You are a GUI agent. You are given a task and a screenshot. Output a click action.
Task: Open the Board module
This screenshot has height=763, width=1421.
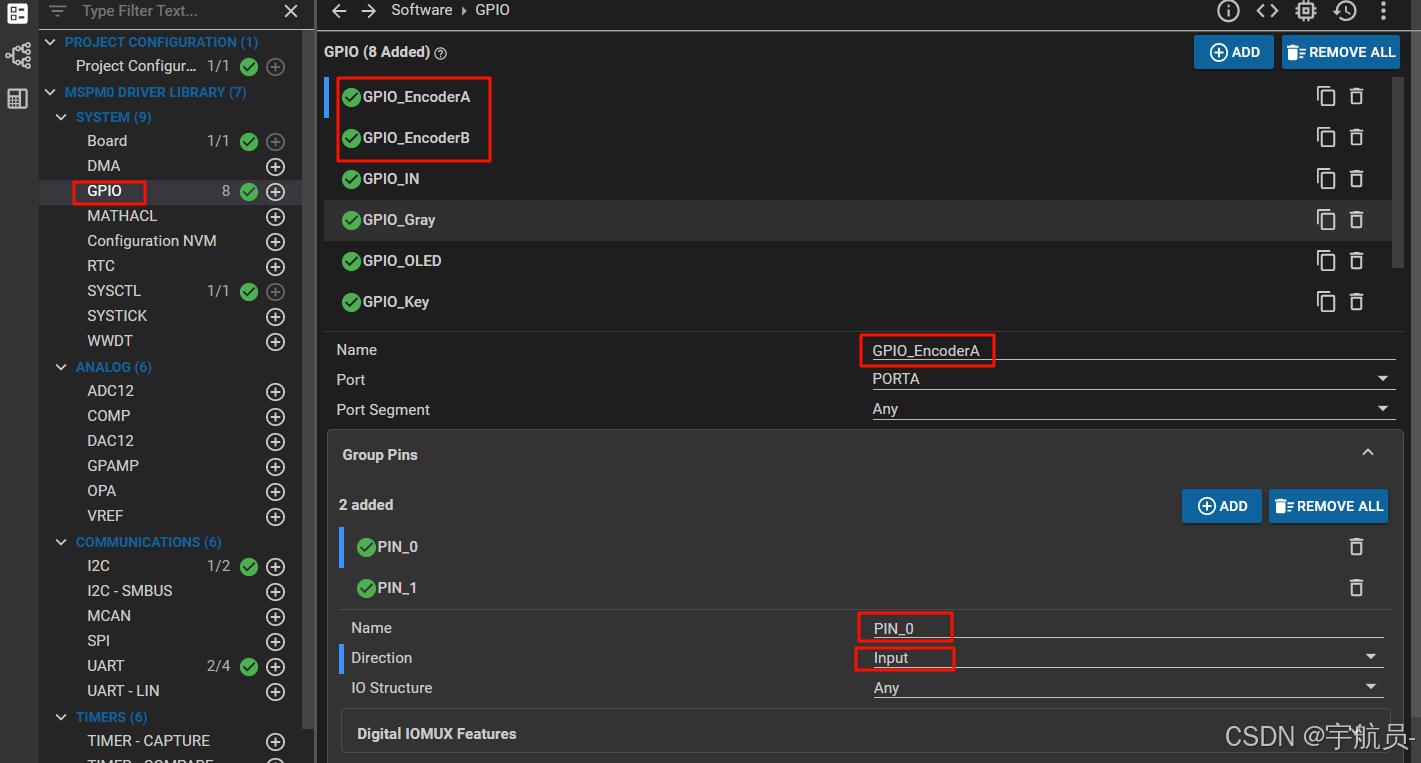tap(107, 141)
